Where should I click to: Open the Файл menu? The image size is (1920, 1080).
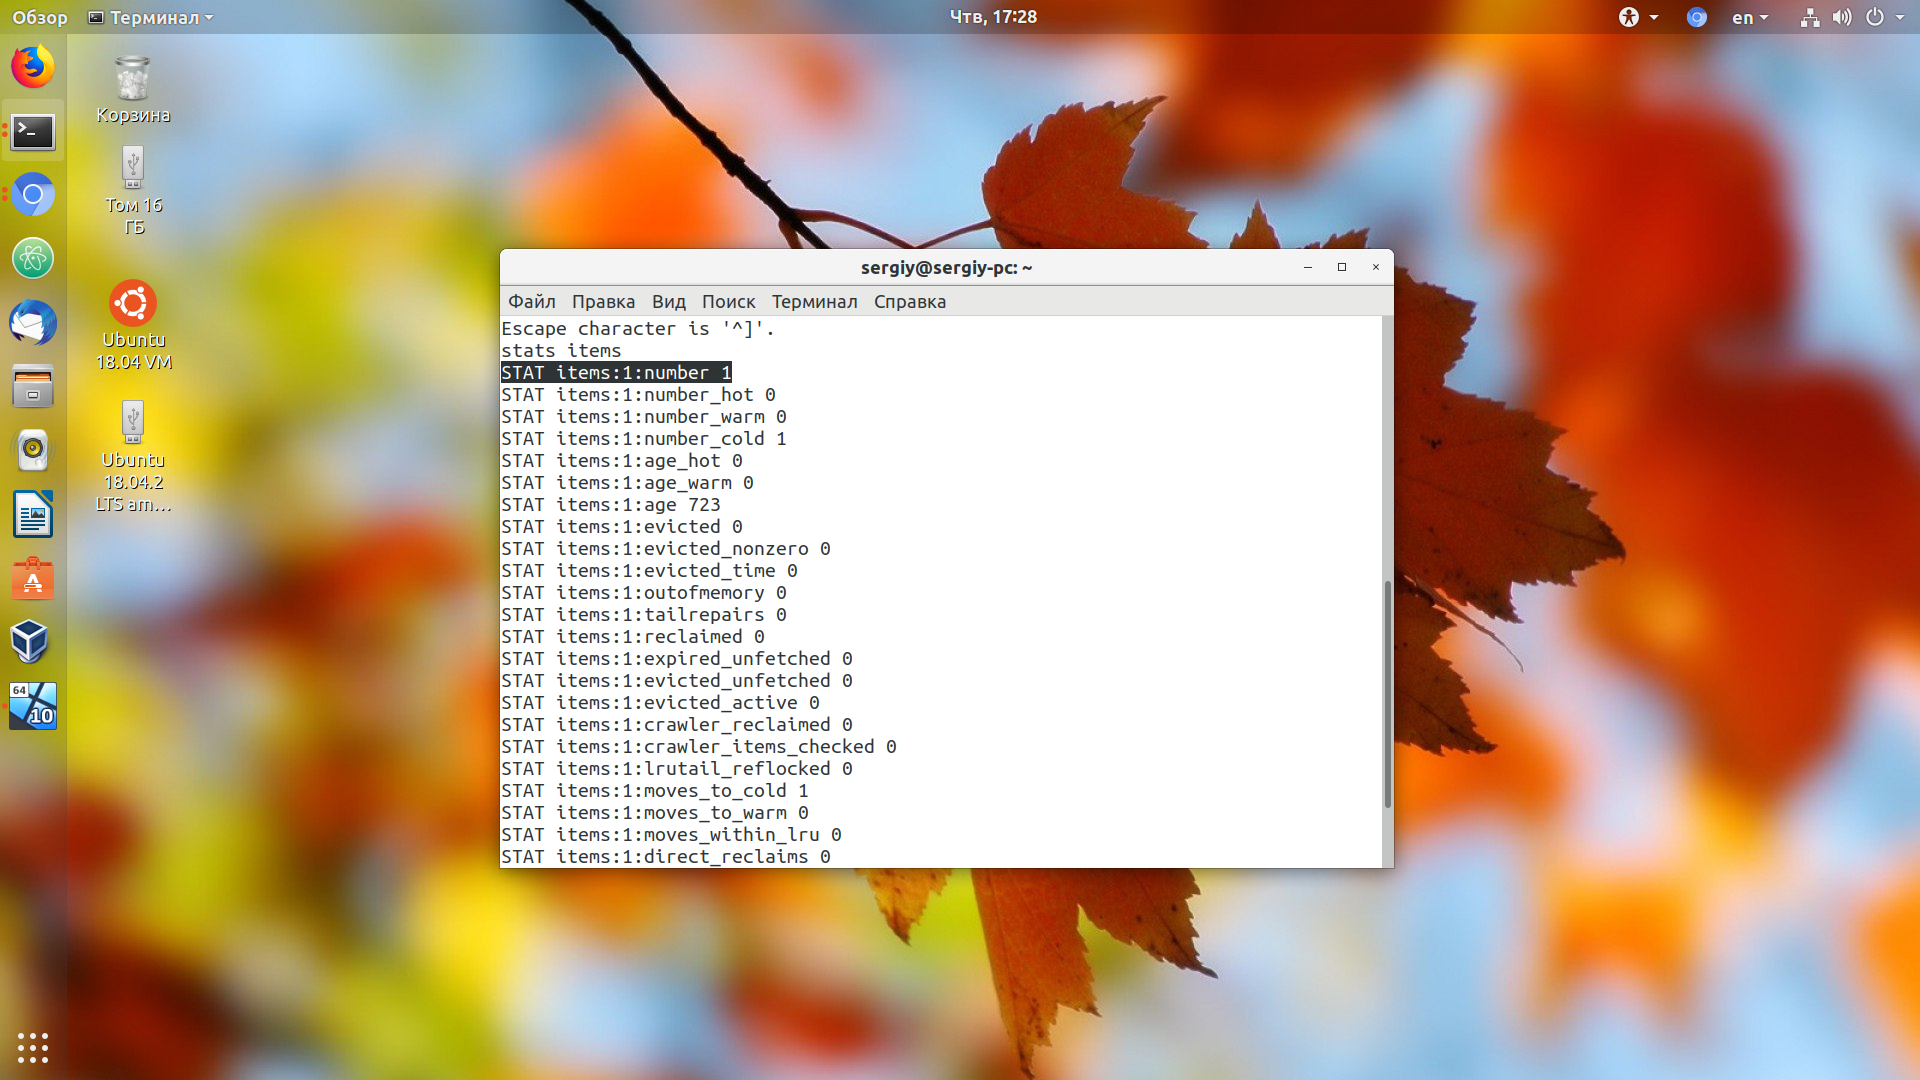pos(531,301)
